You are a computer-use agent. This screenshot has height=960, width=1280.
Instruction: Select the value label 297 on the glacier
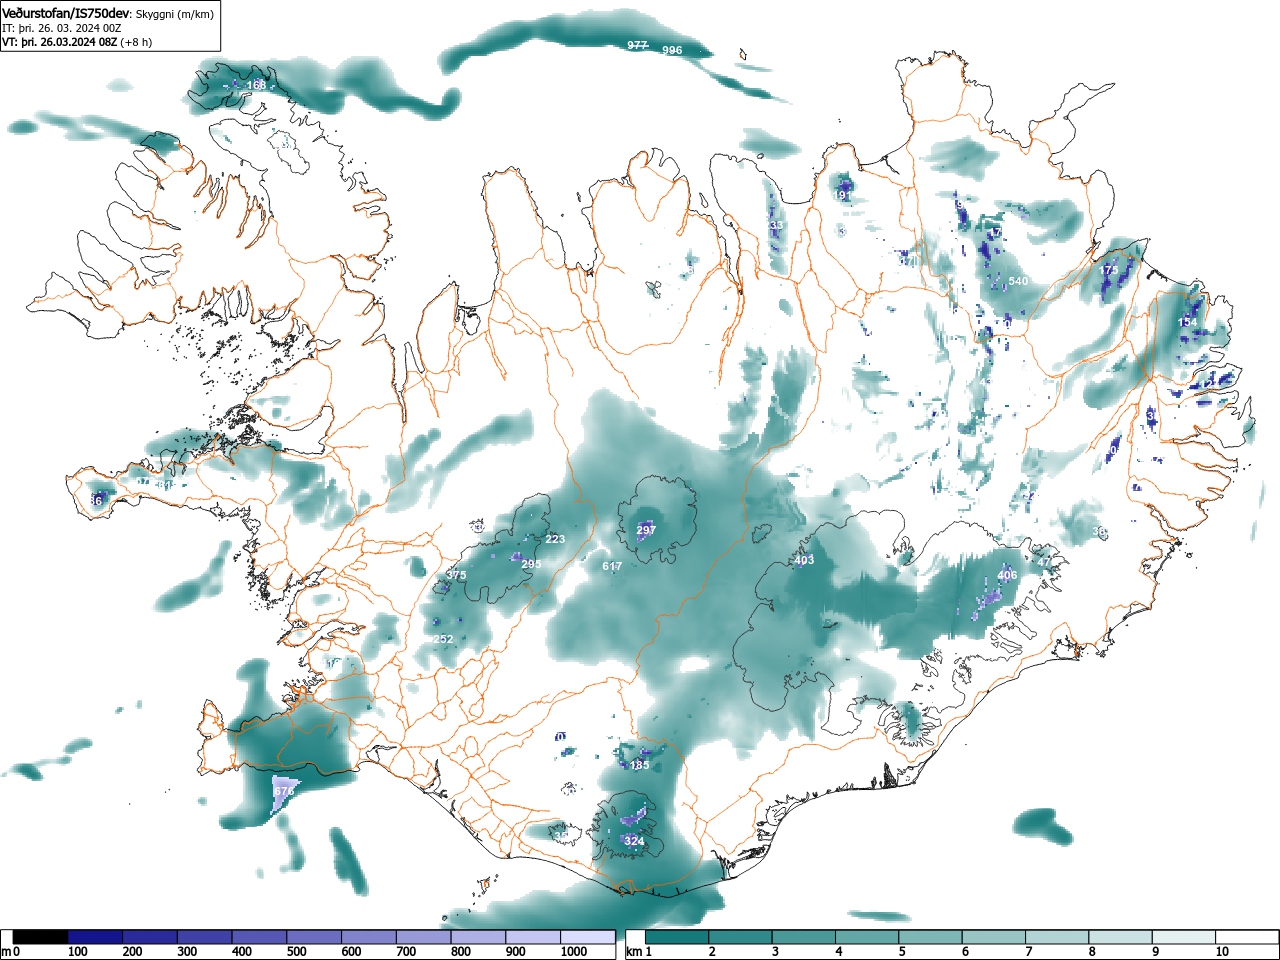coord(646,530)
